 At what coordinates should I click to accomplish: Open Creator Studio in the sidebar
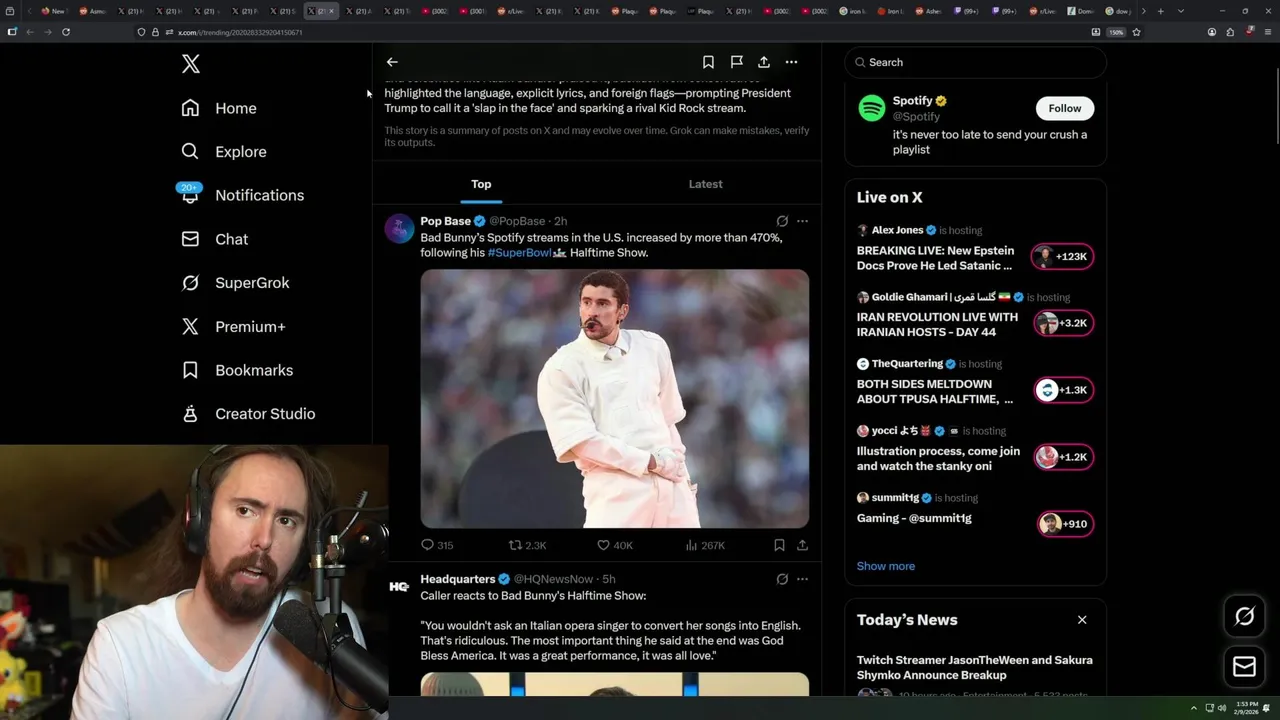(248, 414)
